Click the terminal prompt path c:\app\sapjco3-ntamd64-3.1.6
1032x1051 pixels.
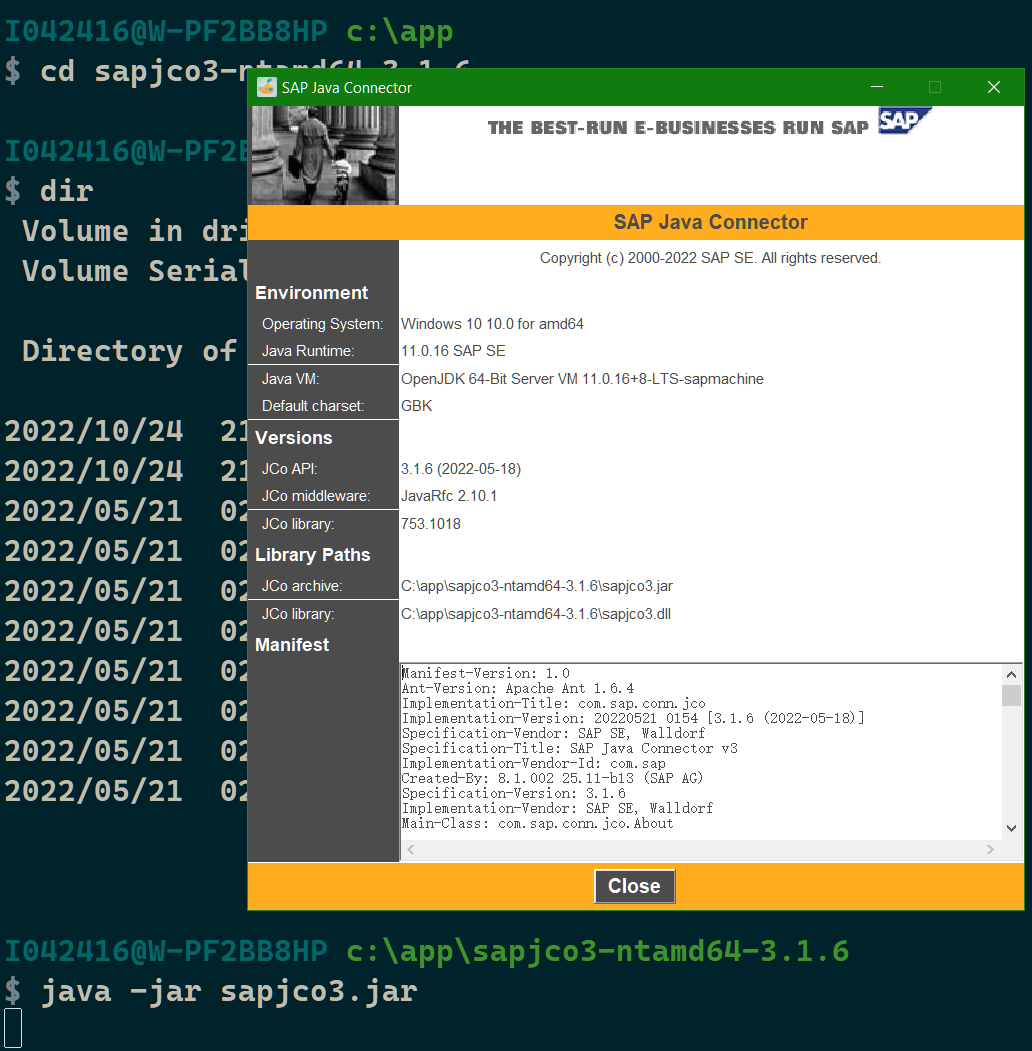pyautogui.click(x=597, y=951)
